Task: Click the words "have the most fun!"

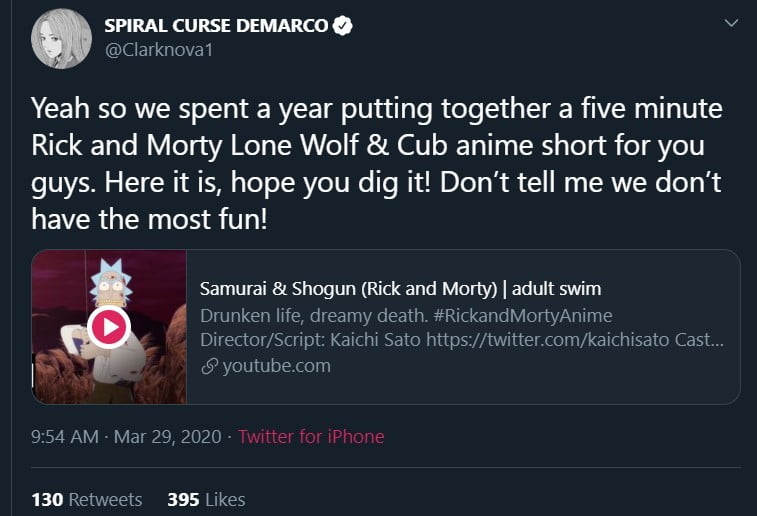Action: pyautogui.click(x=150, y=220)
